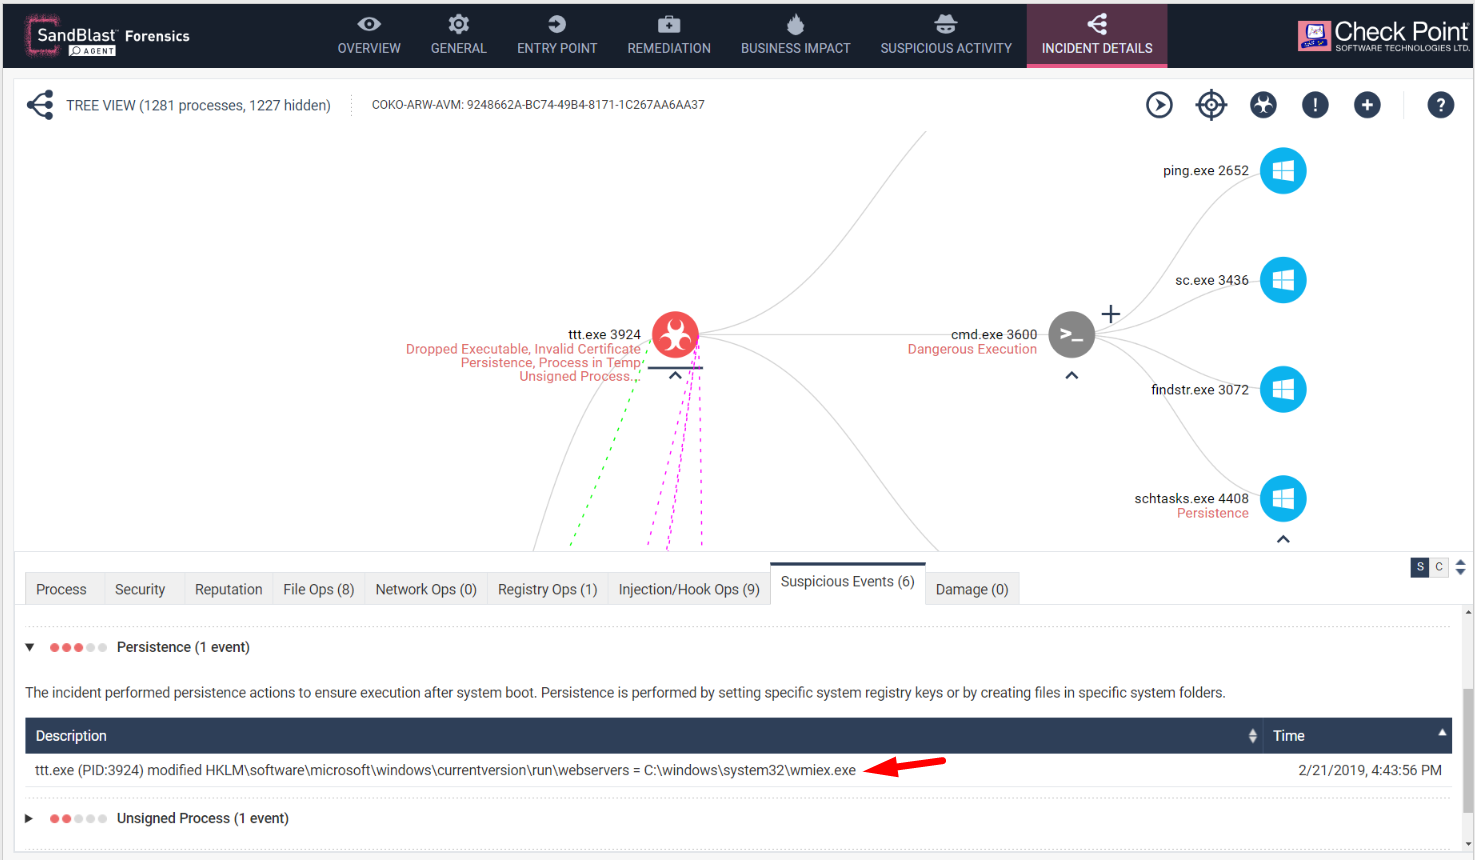Click the star circle toolbar icon
The width and height of the screenshot is (1475, 860).
tap(1263, 104)
